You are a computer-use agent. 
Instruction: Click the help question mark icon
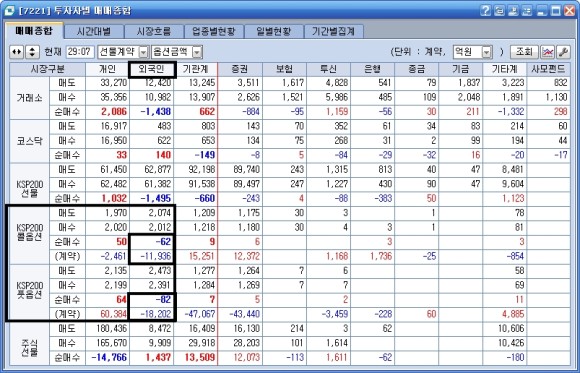pos(486,10)
